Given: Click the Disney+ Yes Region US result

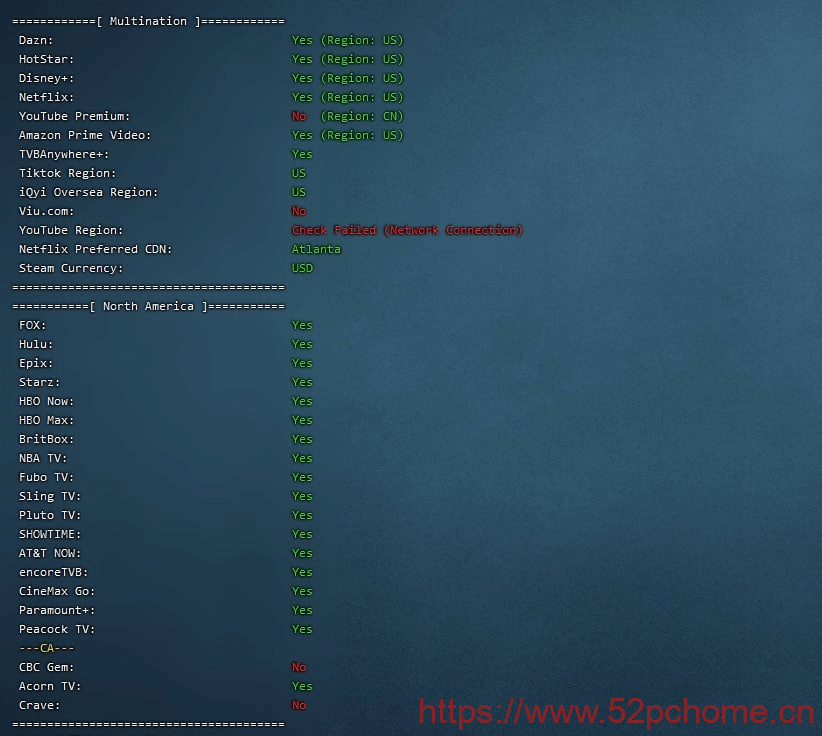Looking at the screenshot, I should [348, 78].
